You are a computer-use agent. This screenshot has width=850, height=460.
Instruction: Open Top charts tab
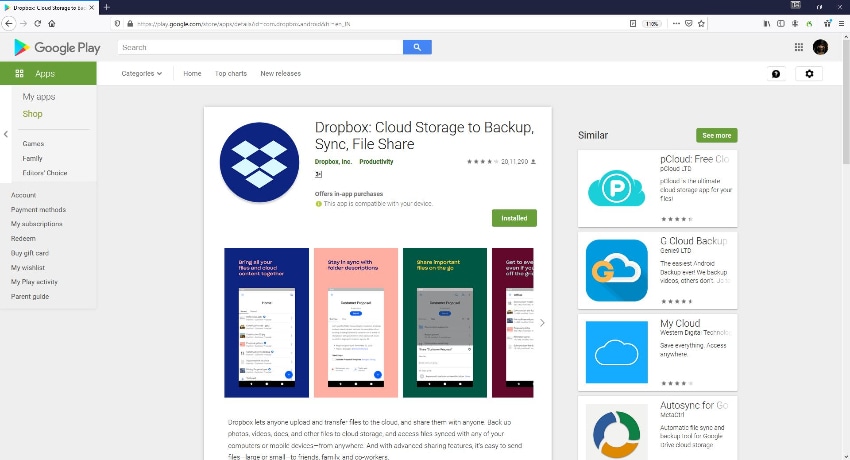tap(231, 74)
